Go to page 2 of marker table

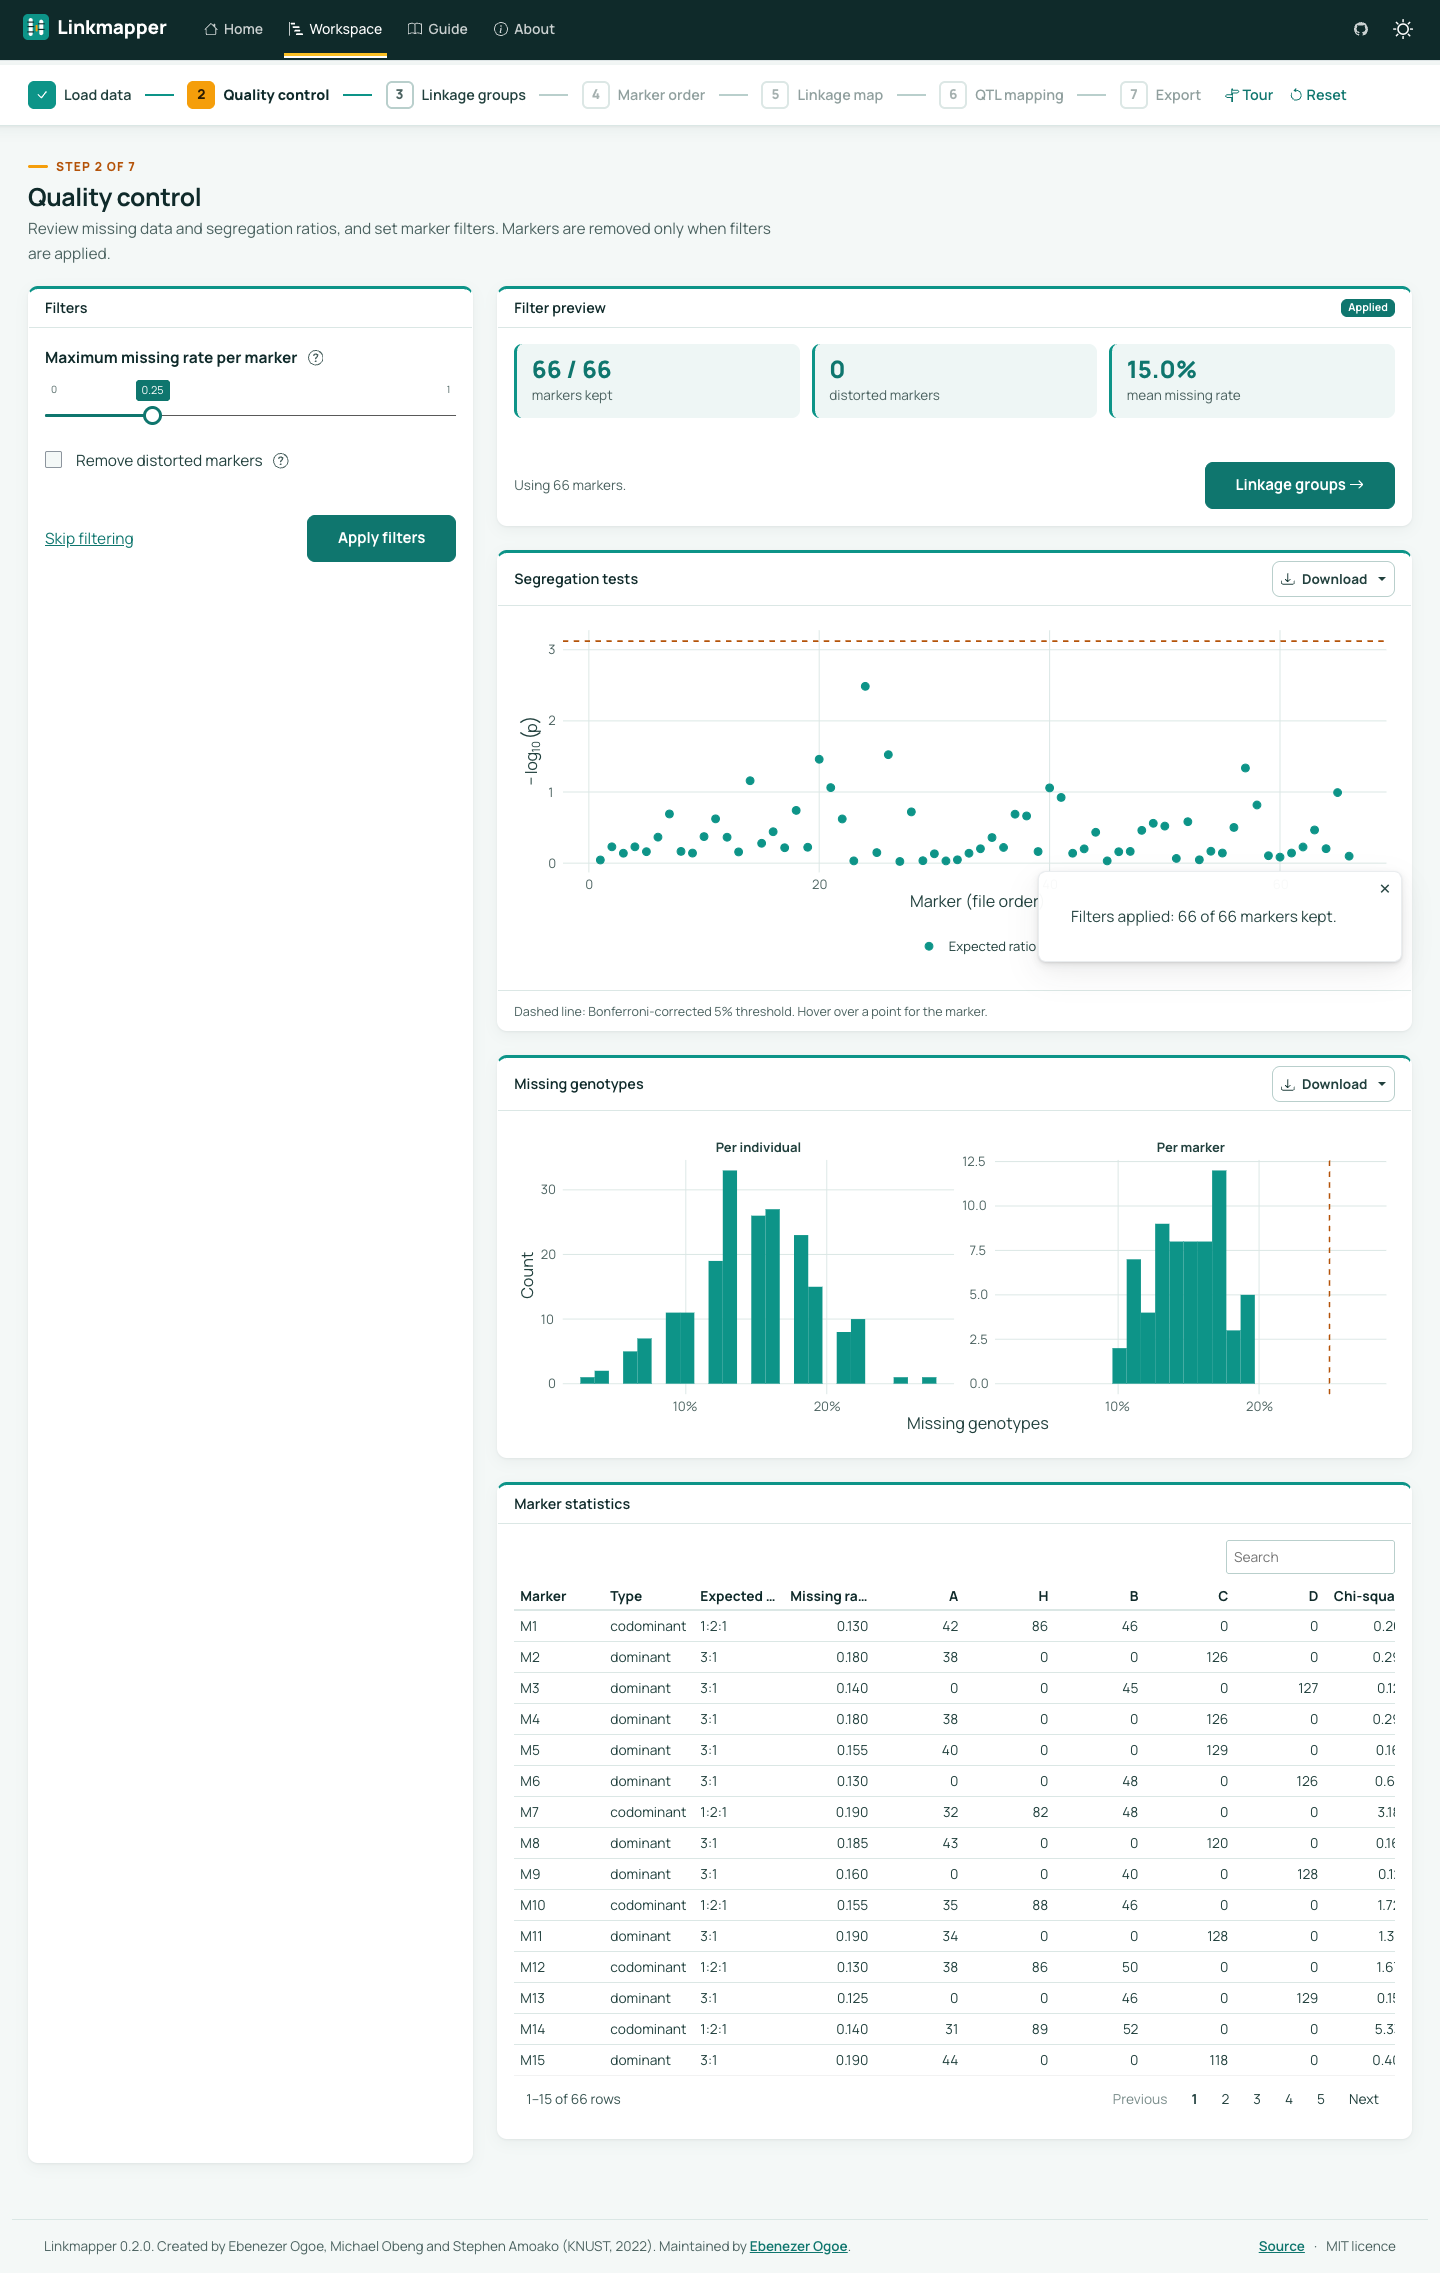[x=1225, y=2099]
